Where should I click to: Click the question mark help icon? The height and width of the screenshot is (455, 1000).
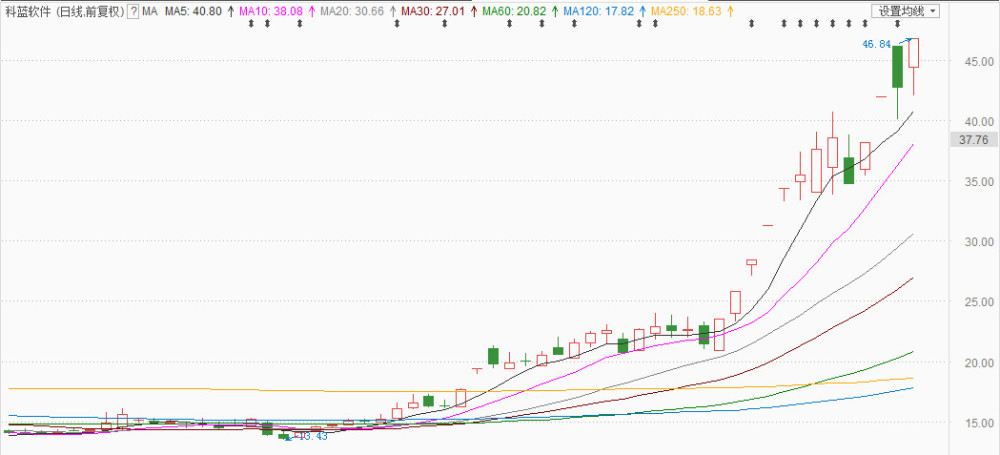[133, 11]
